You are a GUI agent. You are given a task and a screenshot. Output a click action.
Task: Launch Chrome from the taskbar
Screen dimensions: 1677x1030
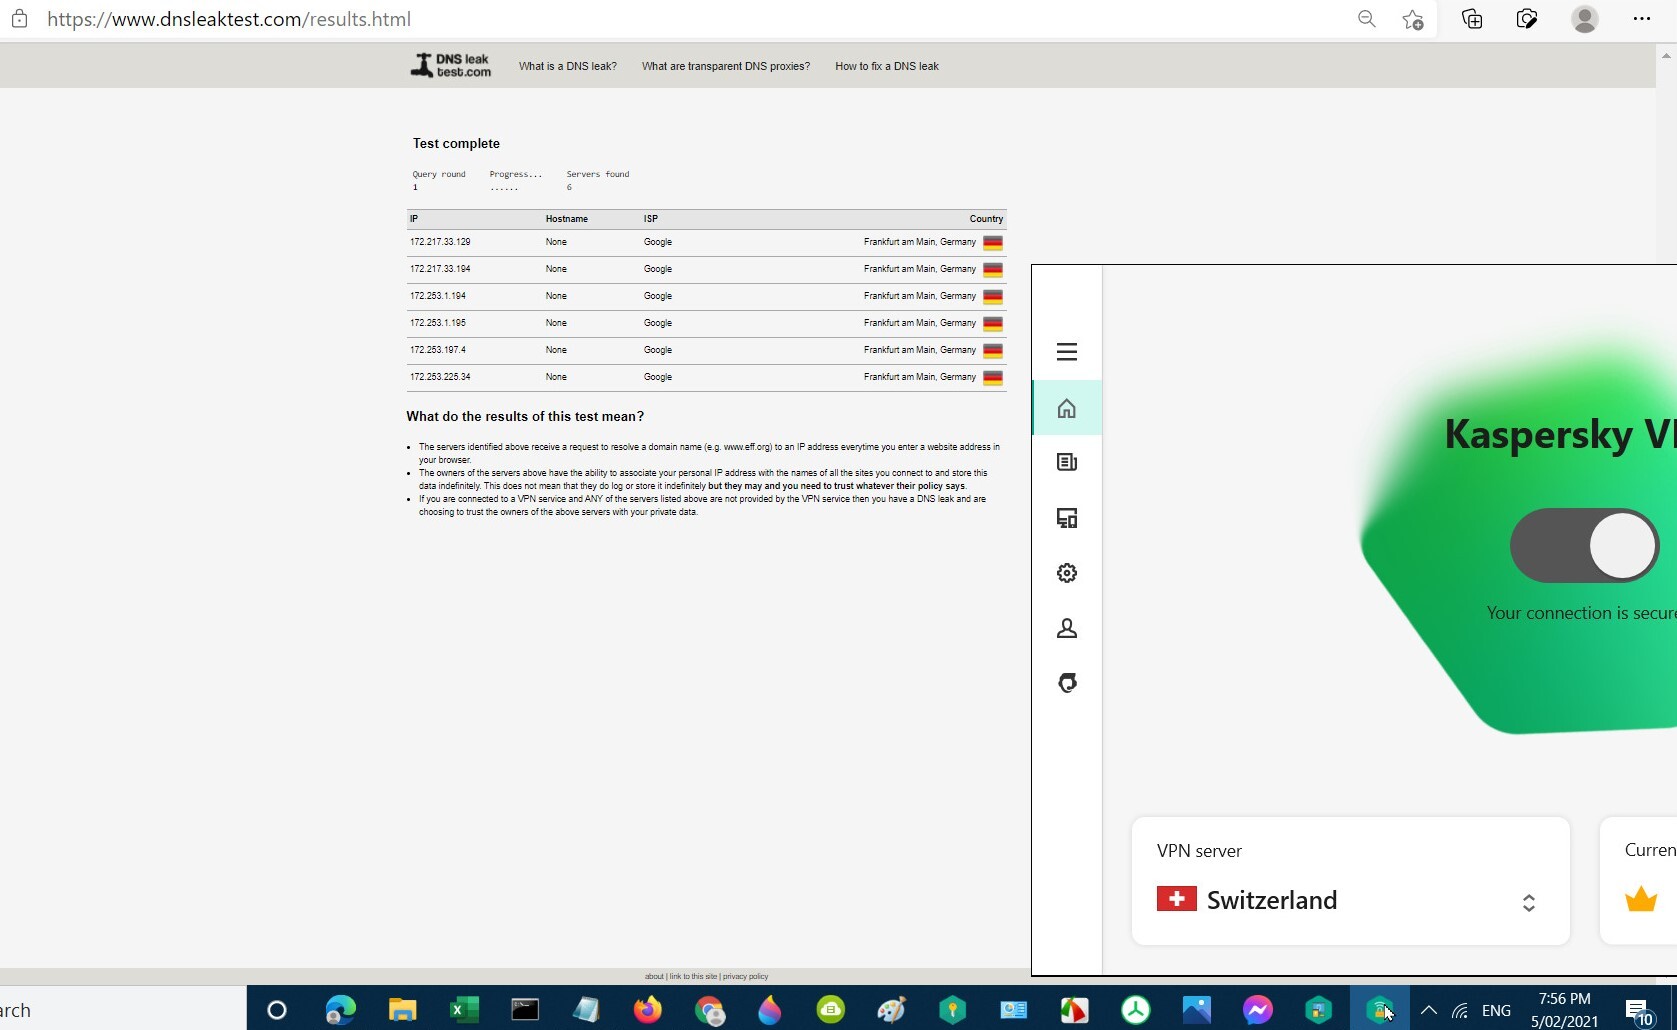[x=709, y=1010]
